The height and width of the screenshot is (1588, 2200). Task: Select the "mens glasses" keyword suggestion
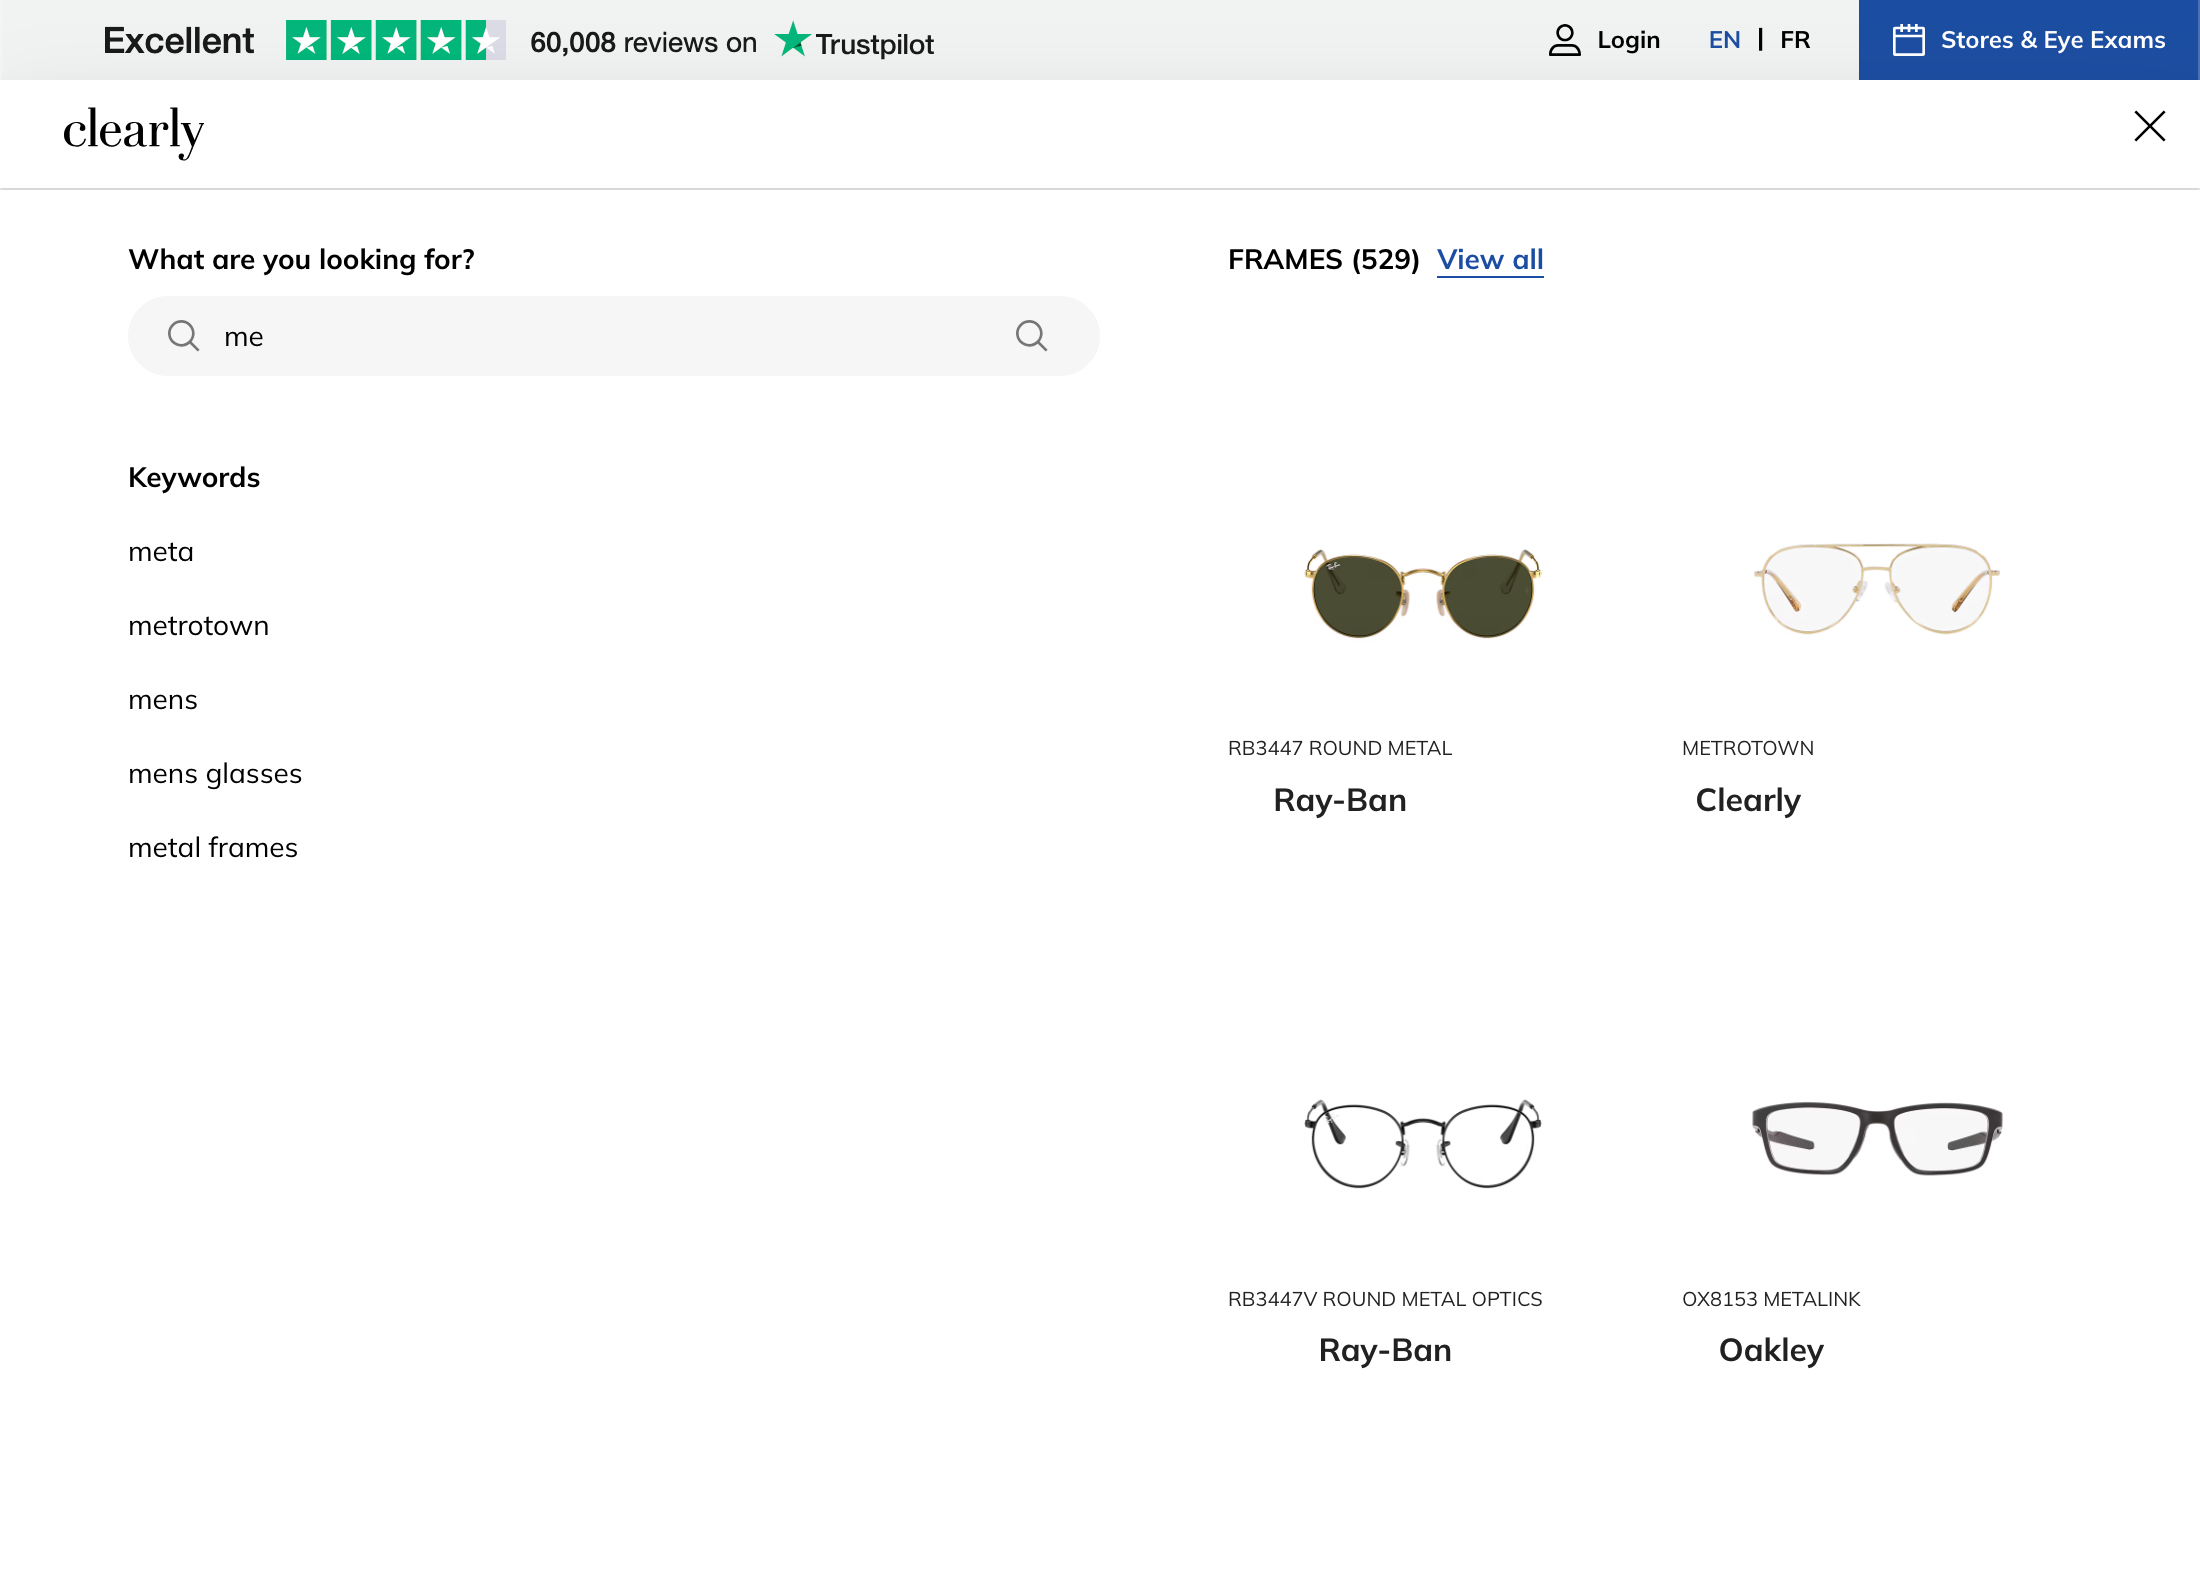[215, 773]
